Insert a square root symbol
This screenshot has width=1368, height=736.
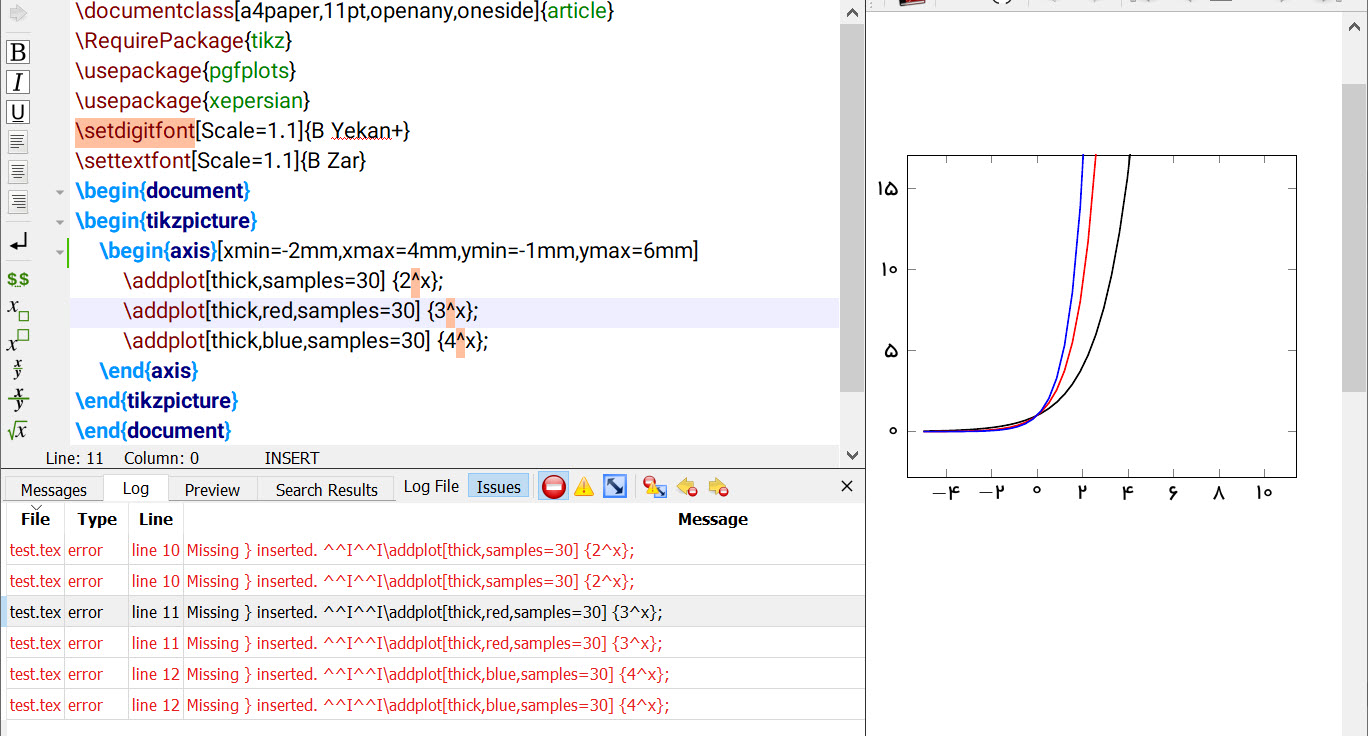18,431
